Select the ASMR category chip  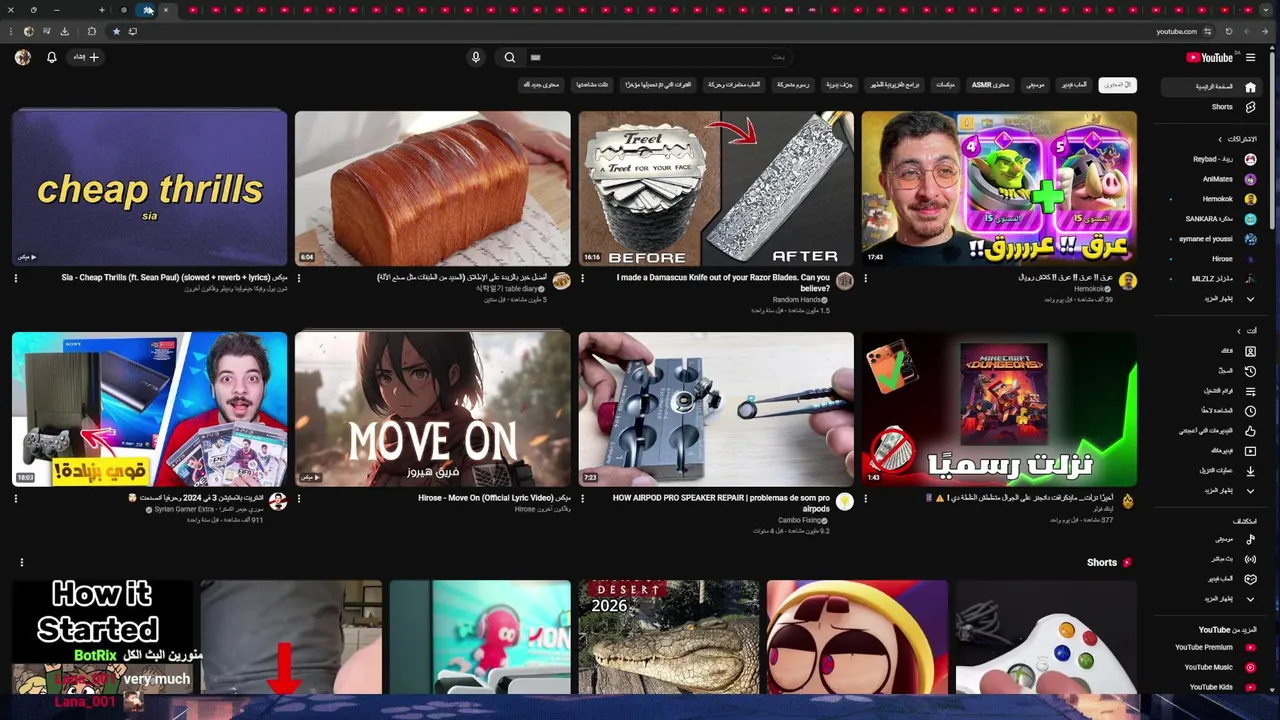click(x=990, y=85)
